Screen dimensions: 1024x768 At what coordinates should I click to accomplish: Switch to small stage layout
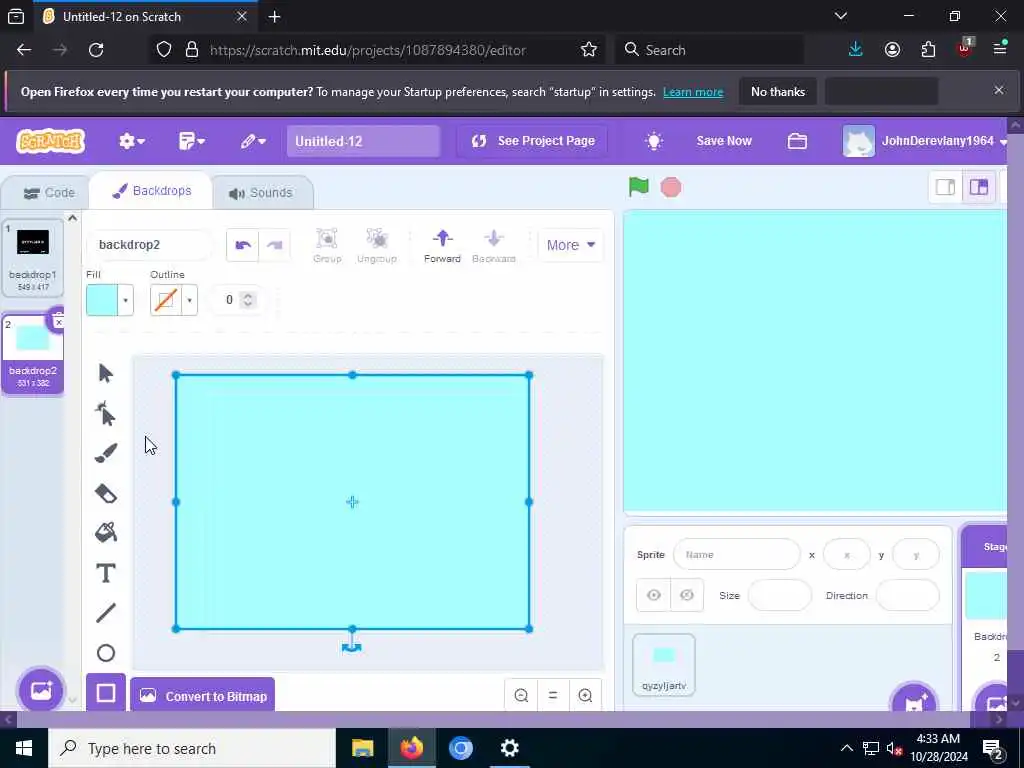click(945, 187)
